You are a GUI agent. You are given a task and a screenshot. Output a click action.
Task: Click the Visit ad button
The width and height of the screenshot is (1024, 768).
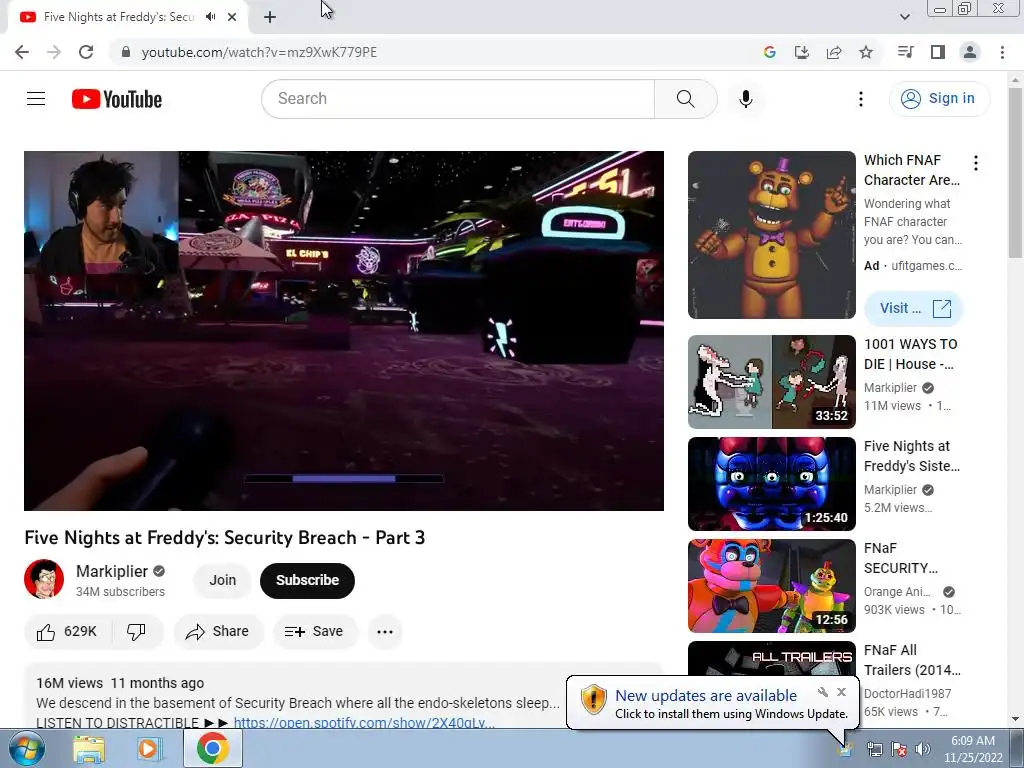tap(913, 308)
